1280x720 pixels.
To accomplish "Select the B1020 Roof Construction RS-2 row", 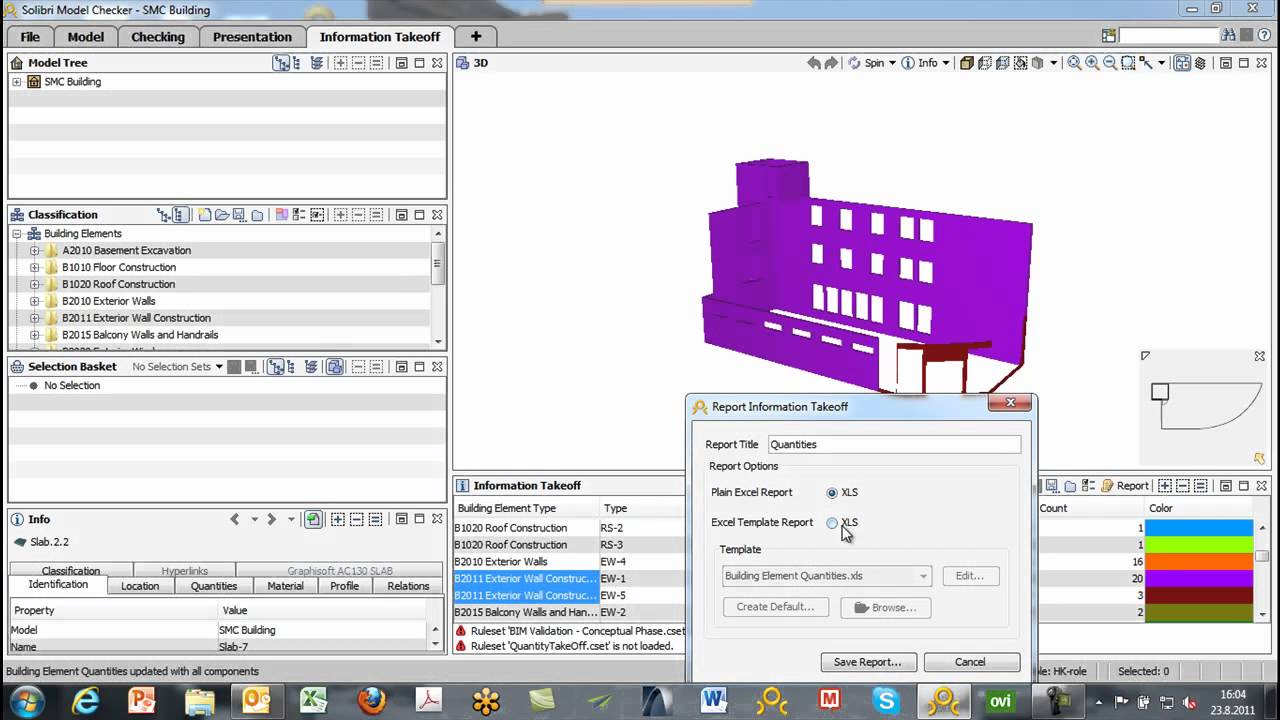I will tap(570, 528).
